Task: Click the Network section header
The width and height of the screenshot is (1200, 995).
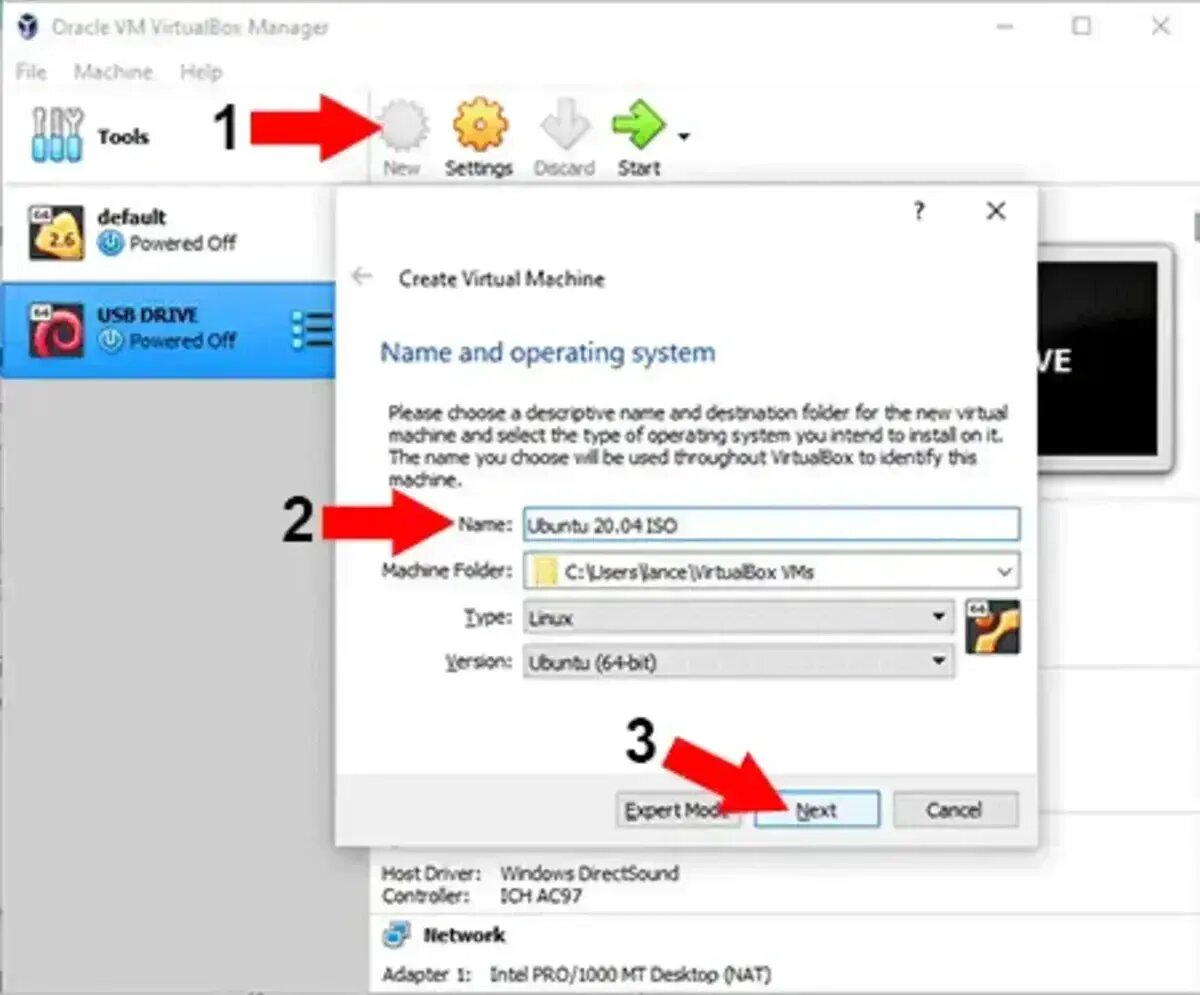Action: pos(464,935)
